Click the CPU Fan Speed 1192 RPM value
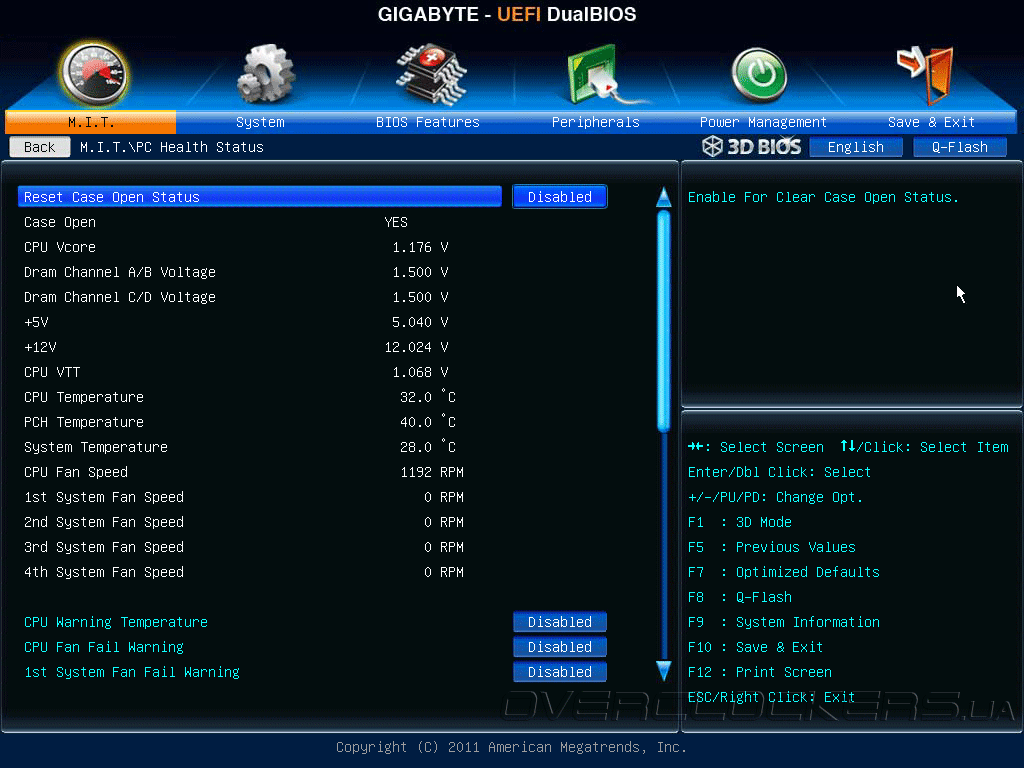1024x768 pixels. tap(432, 472)
